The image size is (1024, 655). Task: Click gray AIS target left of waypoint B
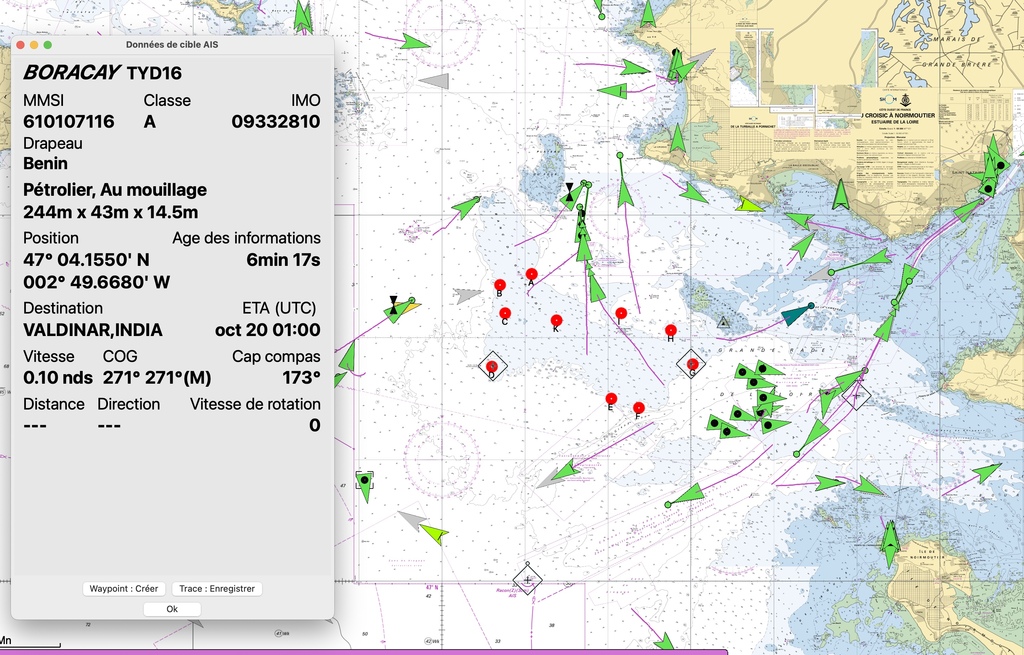[x=467, y=296]
